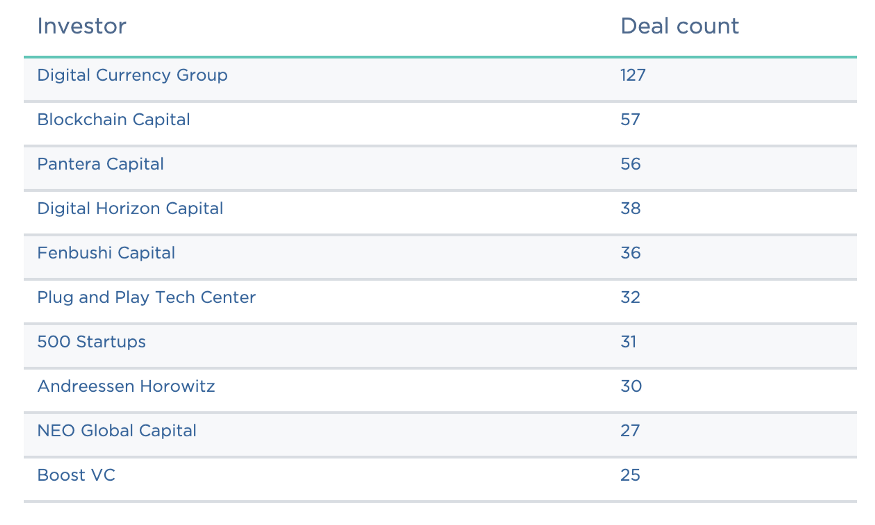Screen dimensions: 875x525
Task: Click the 36 deal count cell
Action: 630,253
